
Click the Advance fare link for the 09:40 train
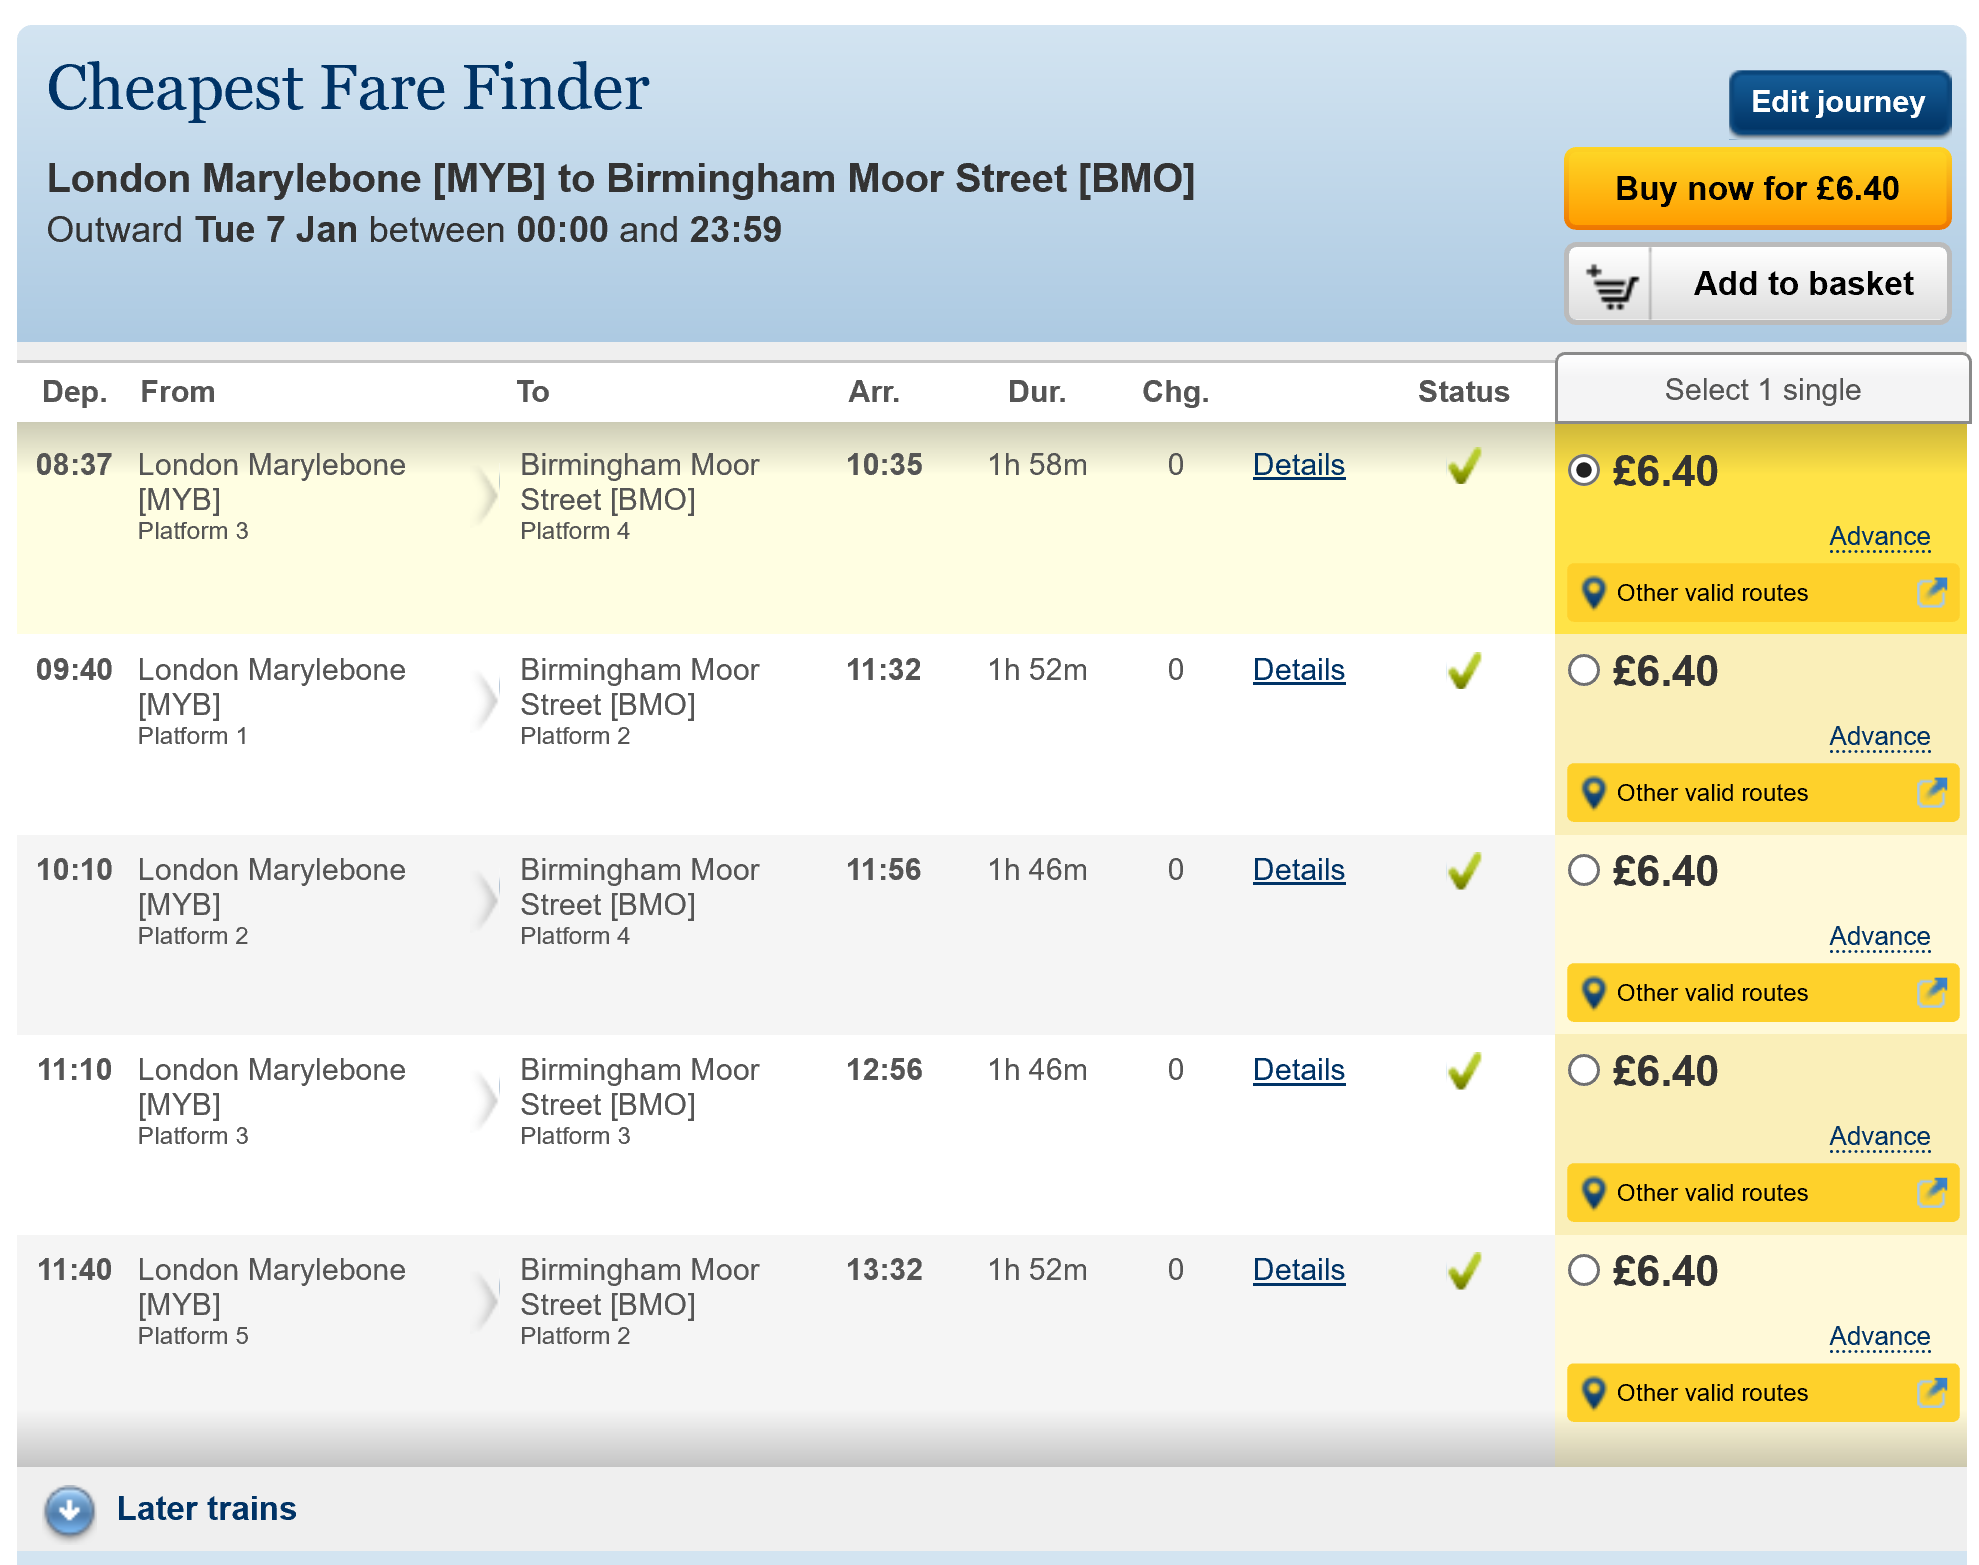[1880, 737]
